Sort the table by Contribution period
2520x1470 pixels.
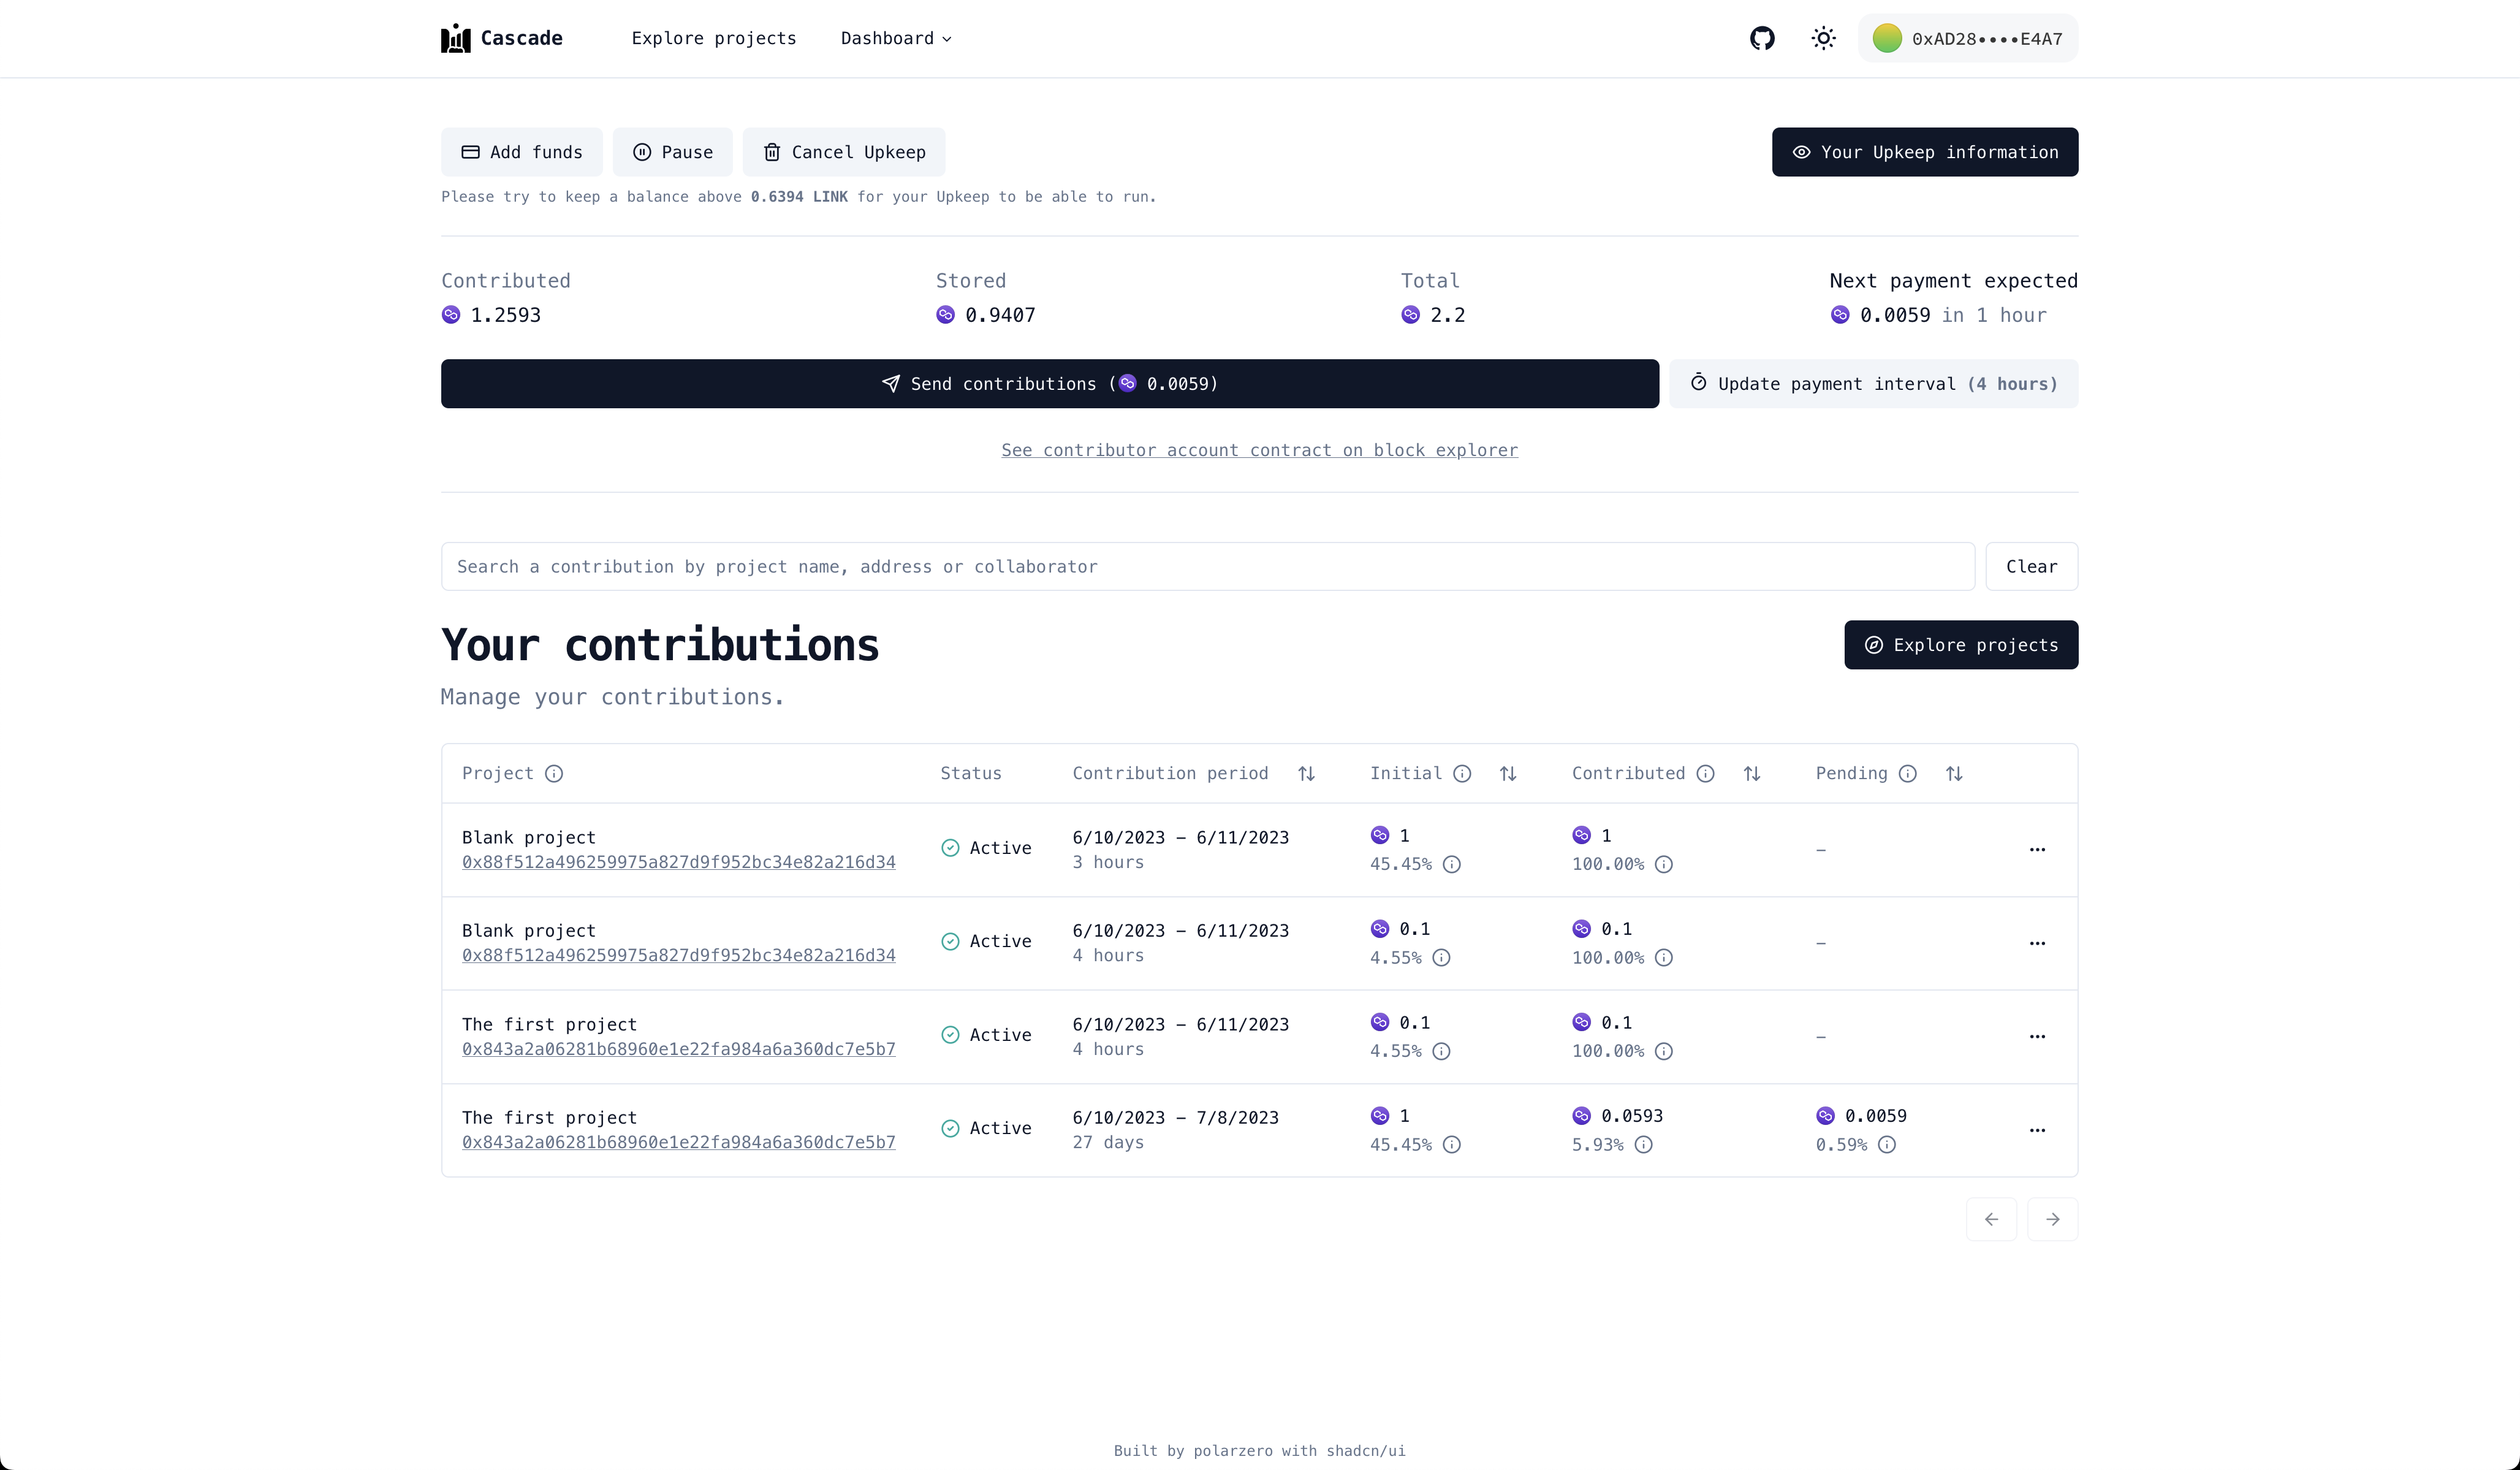click(x=1306, y=773)
